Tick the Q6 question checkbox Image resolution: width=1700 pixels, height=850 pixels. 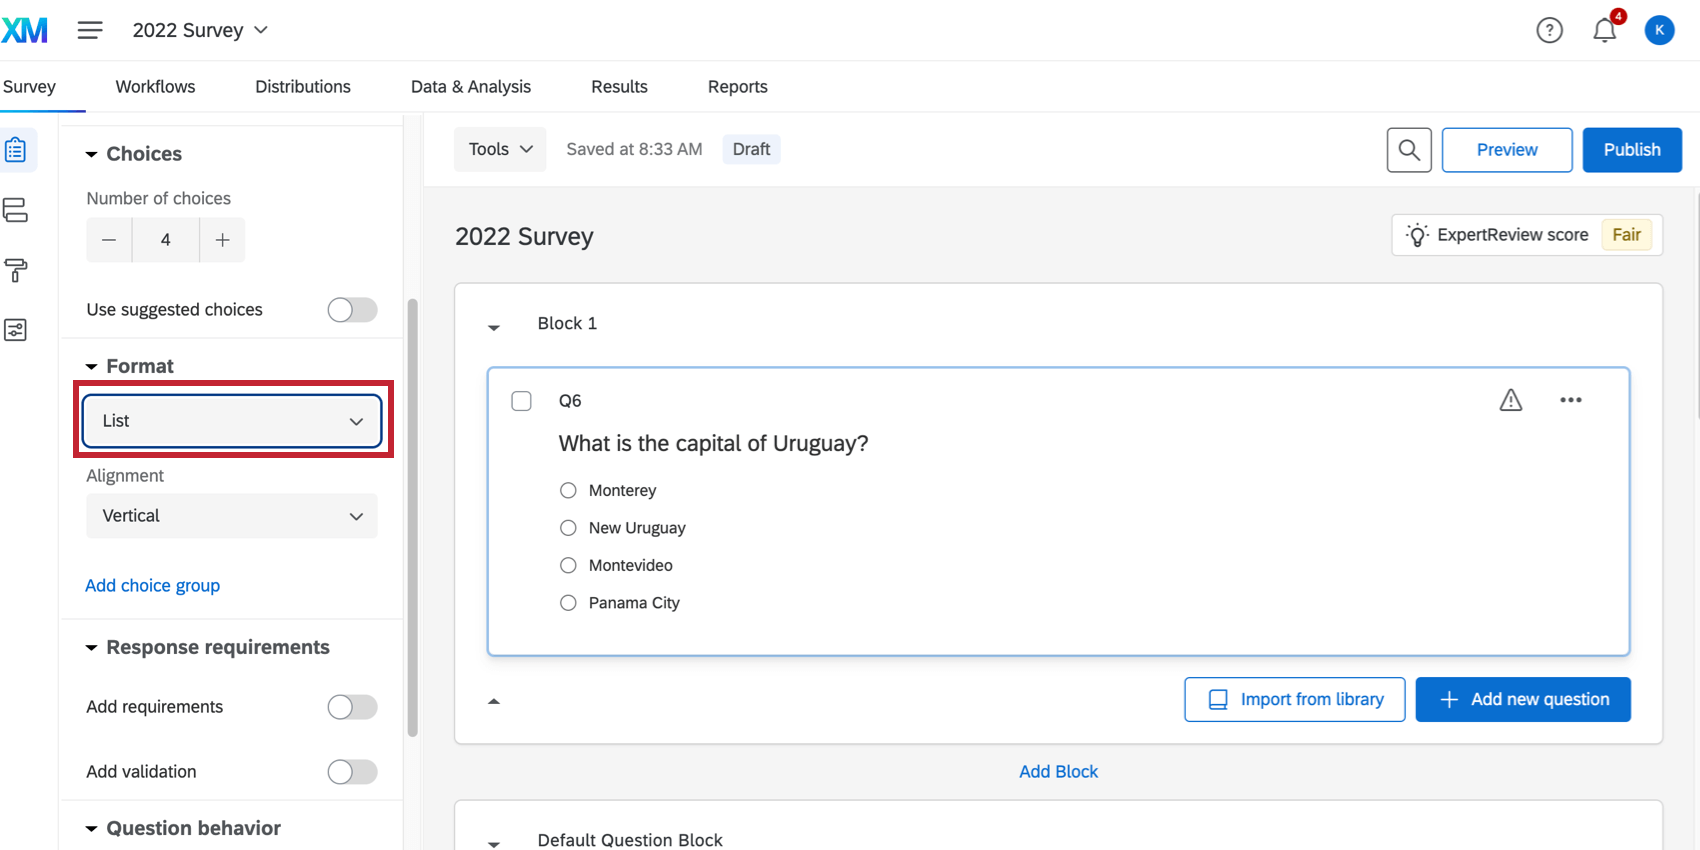pos(521,401)
